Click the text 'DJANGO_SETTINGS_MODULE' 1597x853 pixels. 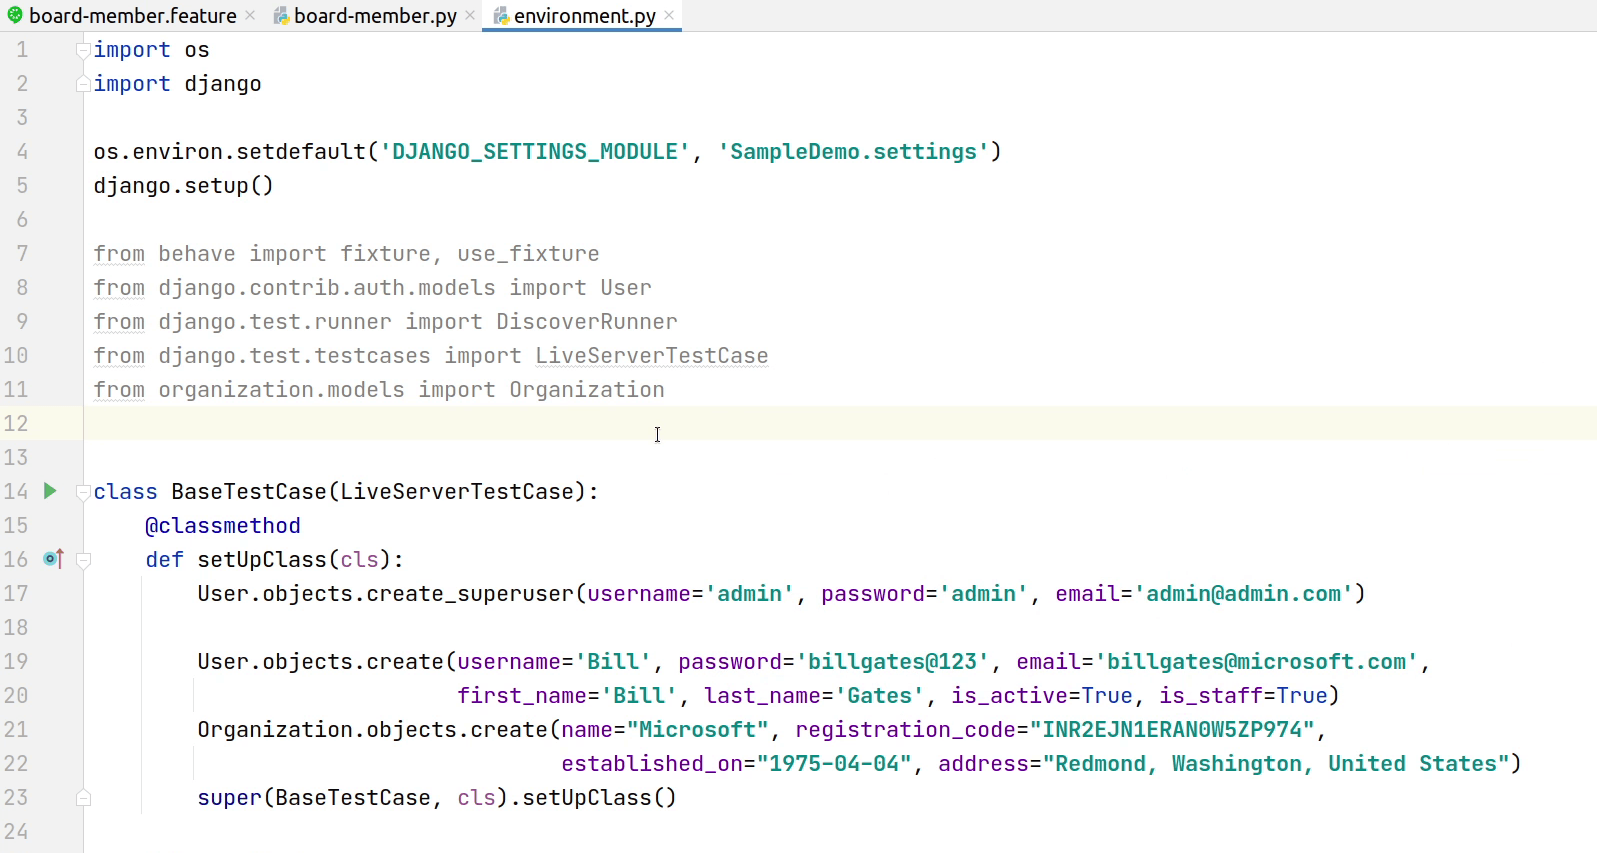(x=535, y=151)
